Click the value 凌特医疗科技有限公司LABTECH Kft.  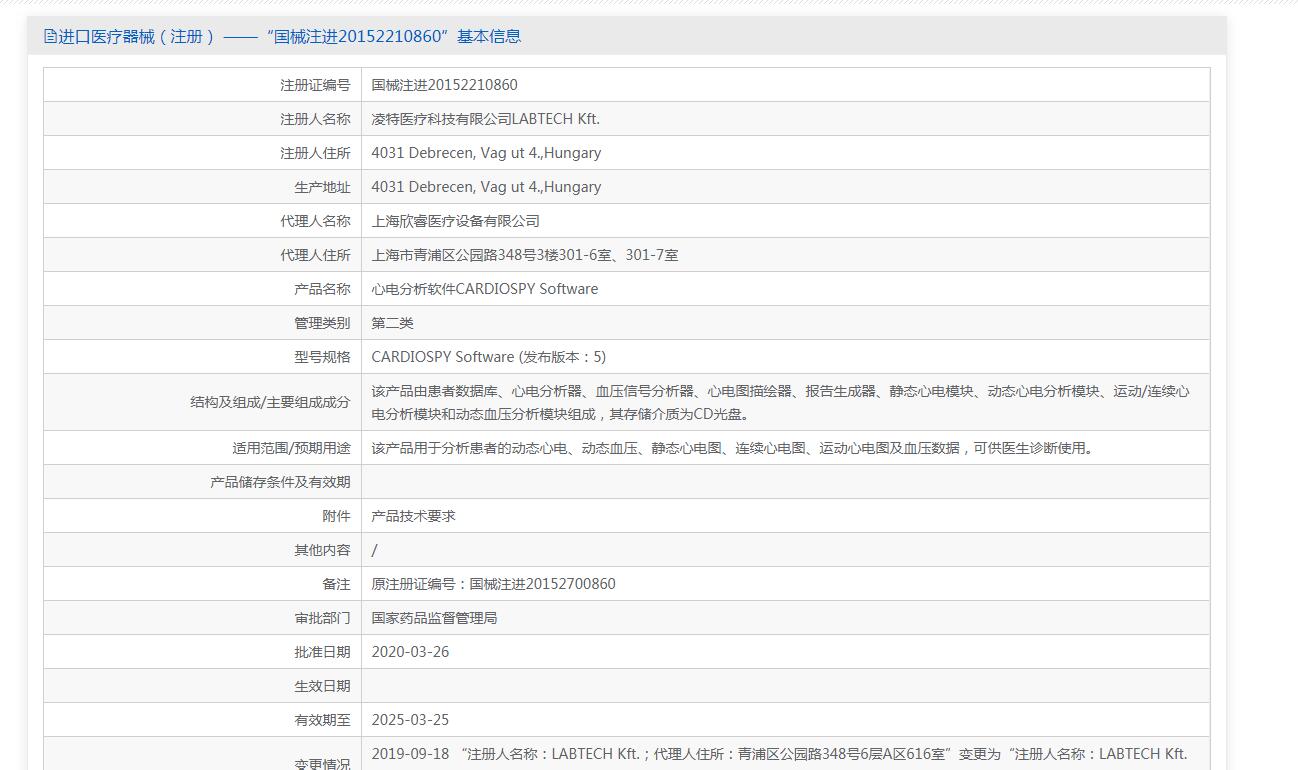[486, 119]
